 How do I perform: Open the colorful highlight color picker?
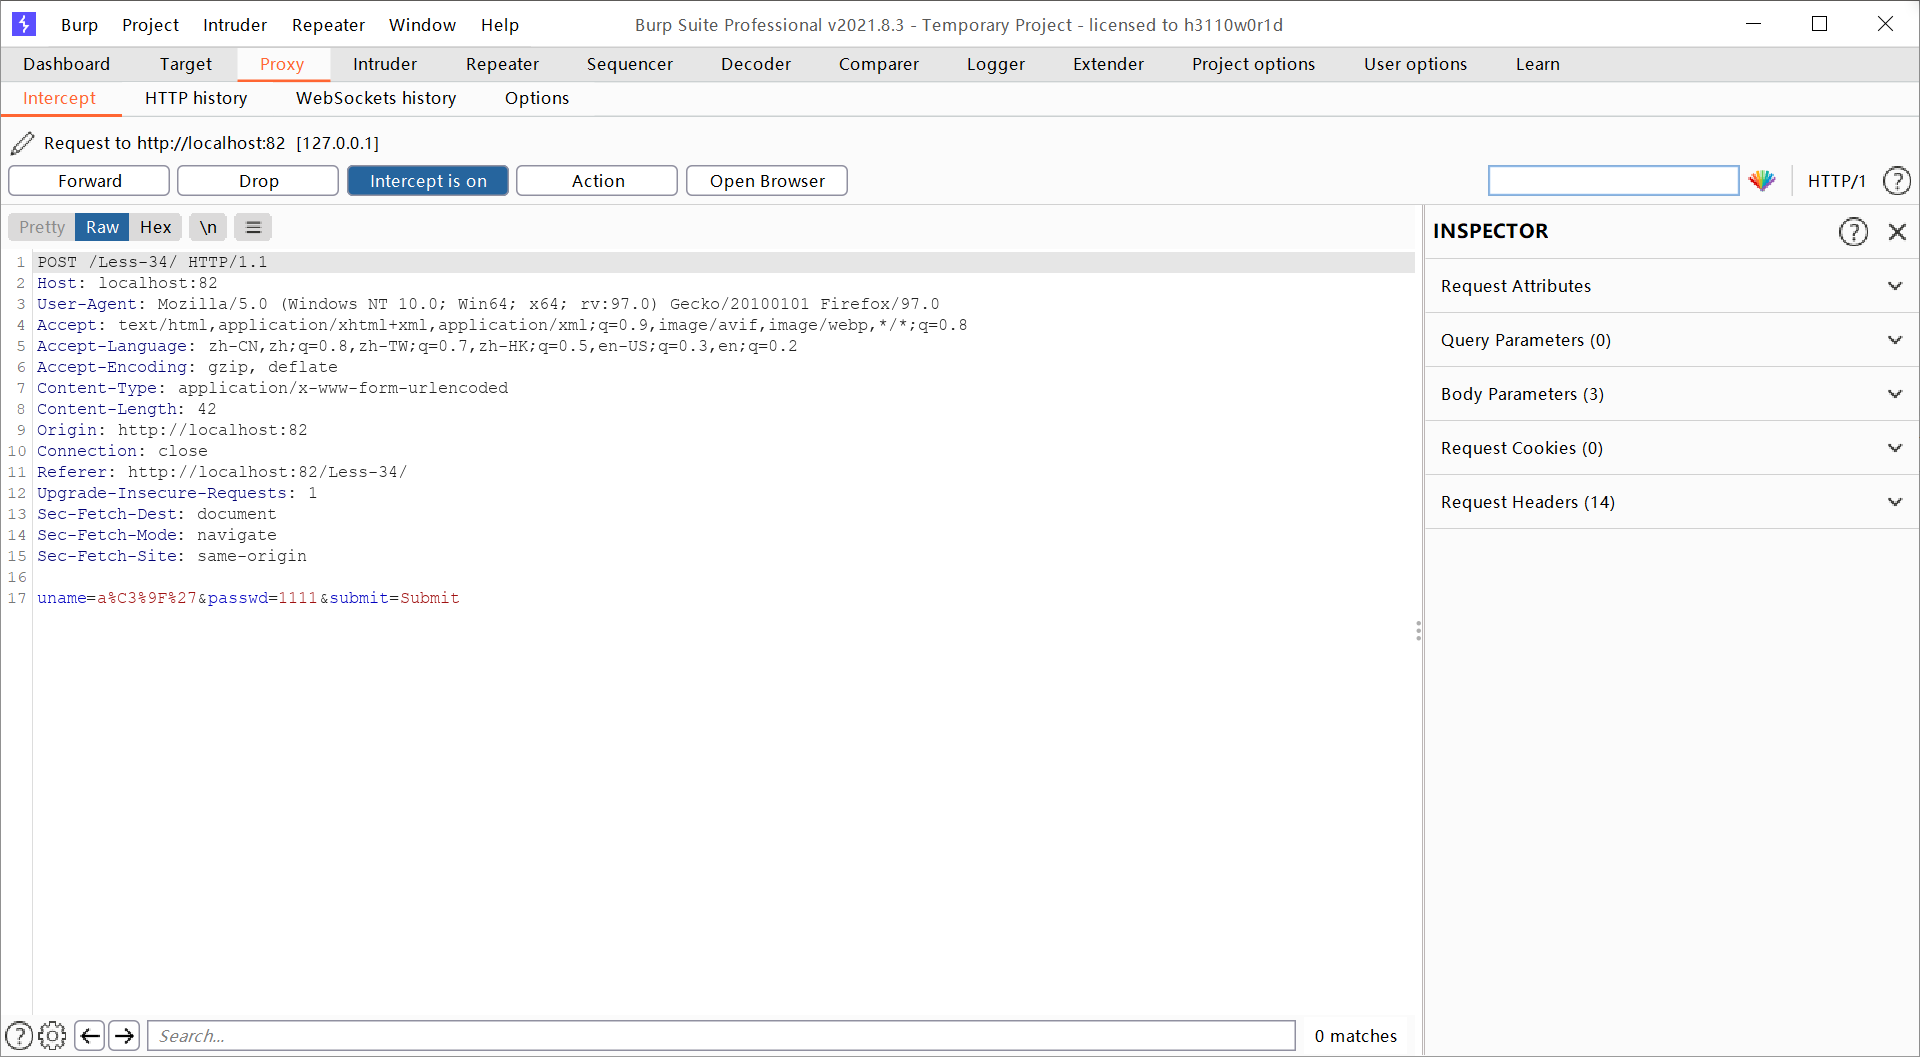[x=1762, y=181]
